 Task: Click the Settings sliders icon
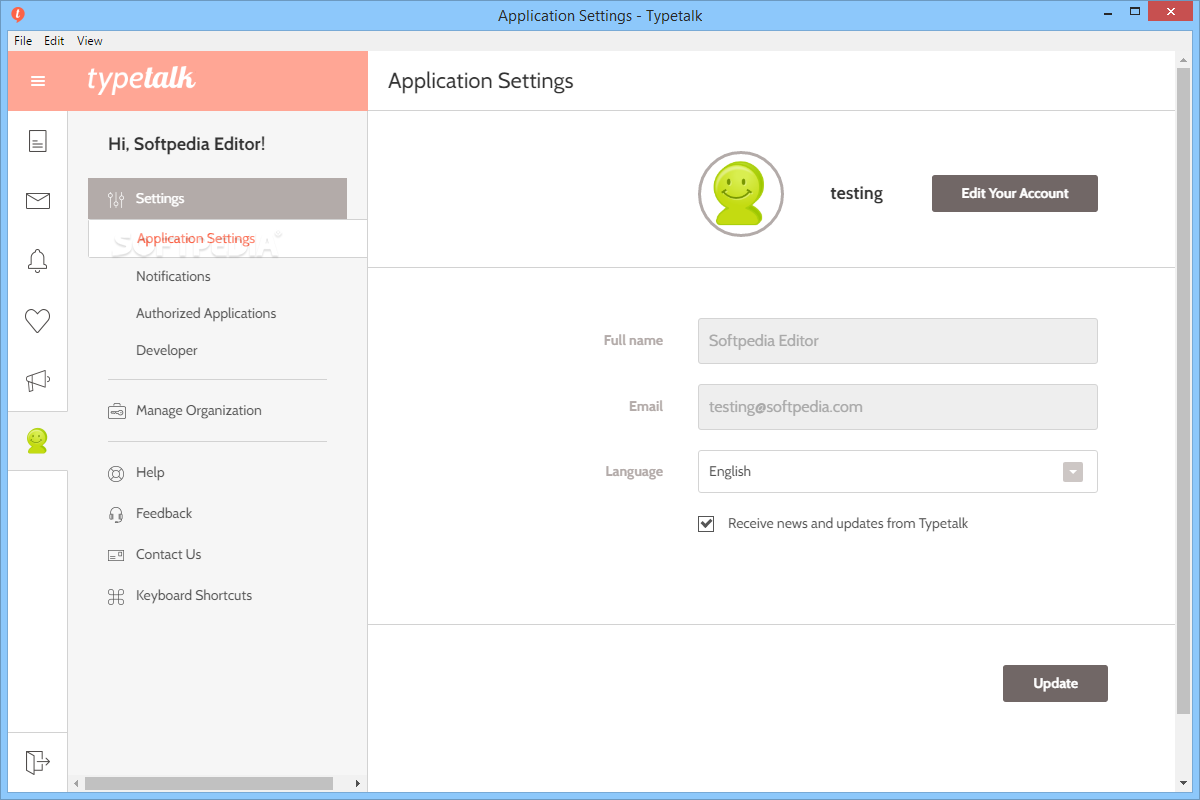(x=116, y=199)
